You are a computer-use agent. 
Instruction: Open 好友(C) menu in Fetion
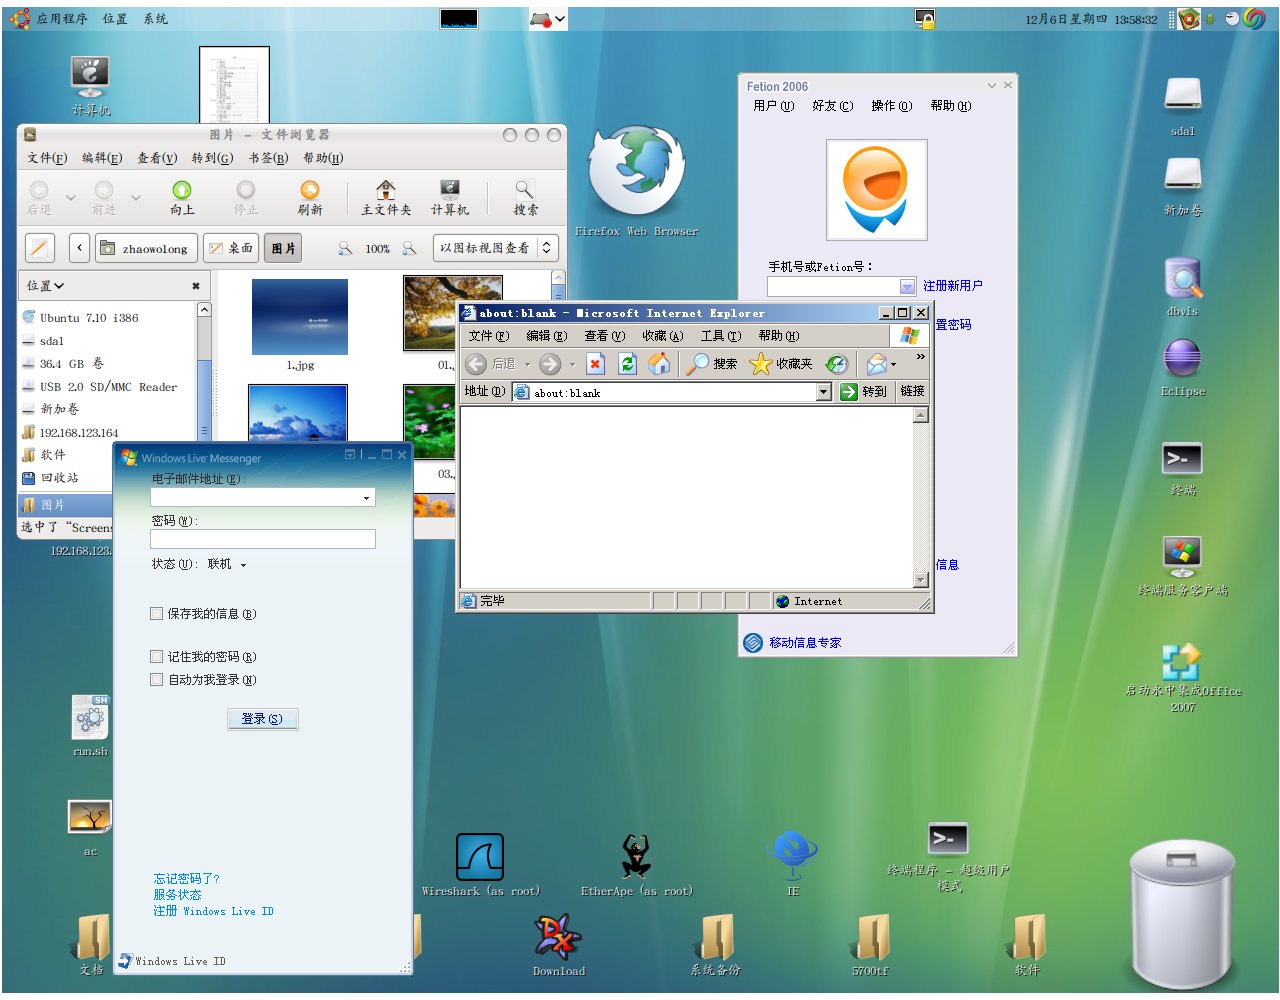click(833, 106)
